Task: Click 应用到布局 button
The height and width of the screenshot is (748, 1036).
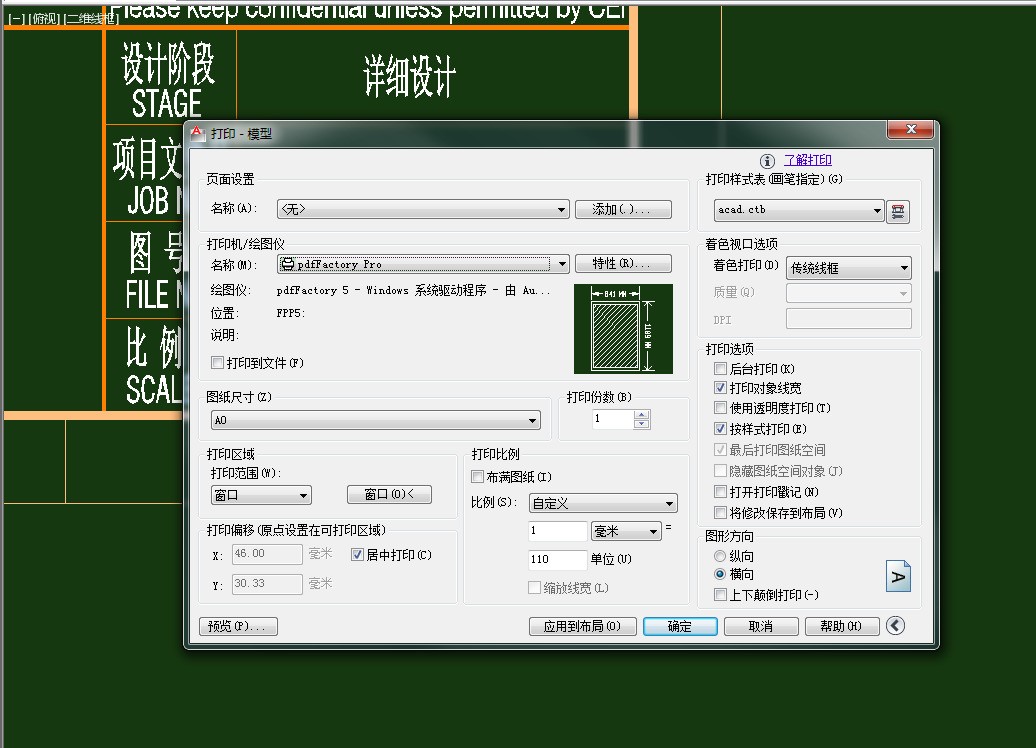Action: tap(583, 626)
